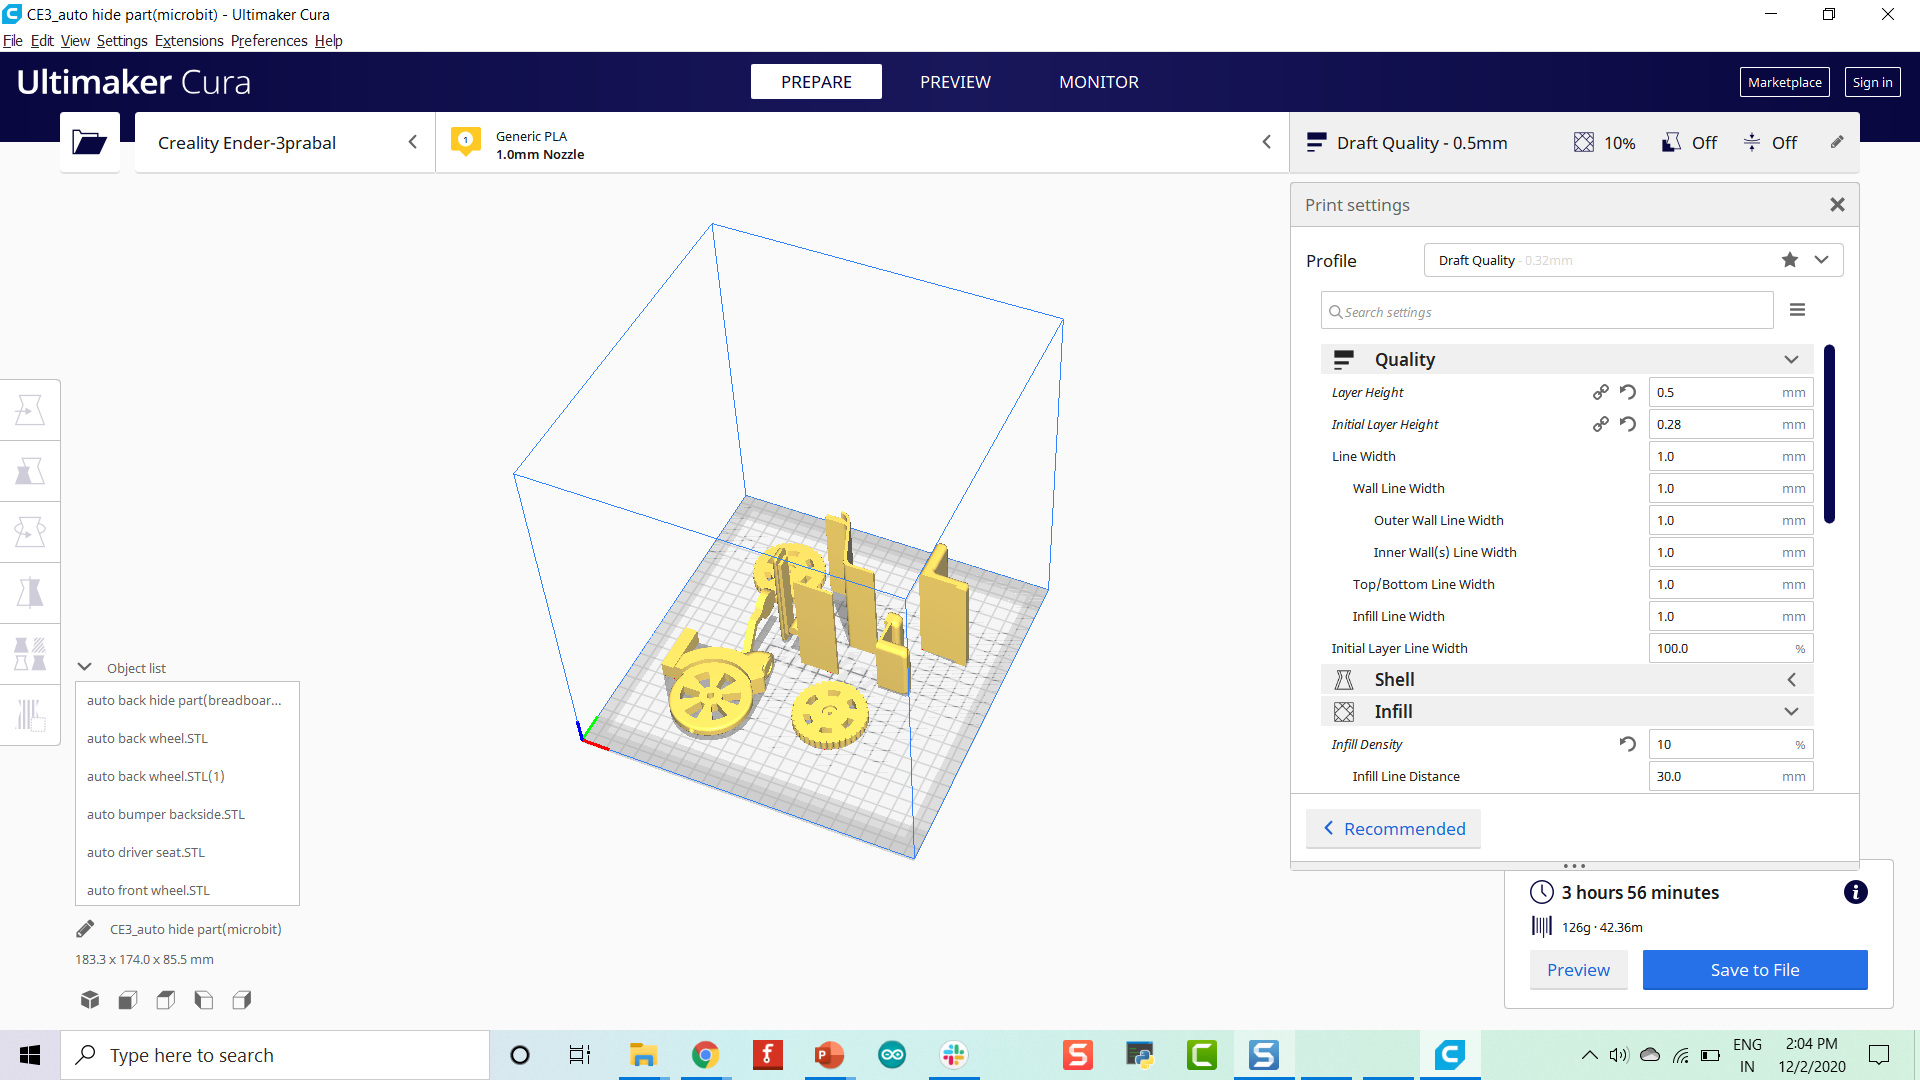Reset Initial Layer Height value
This screenshot has width=1920, height=1080.
pos(1628,424)
